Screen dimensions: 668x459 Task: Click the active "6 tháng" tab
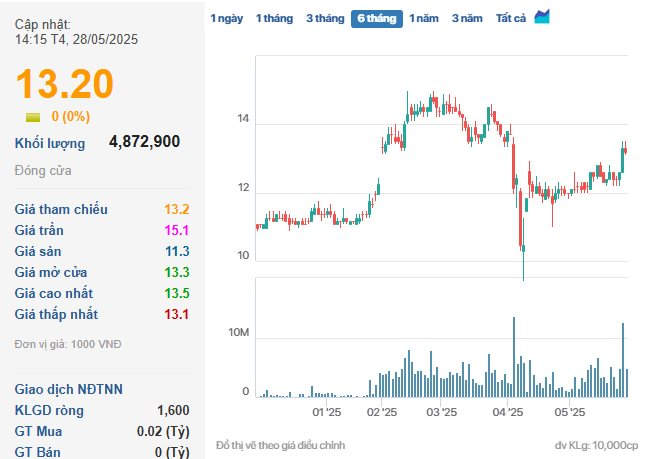click(377, 18)
